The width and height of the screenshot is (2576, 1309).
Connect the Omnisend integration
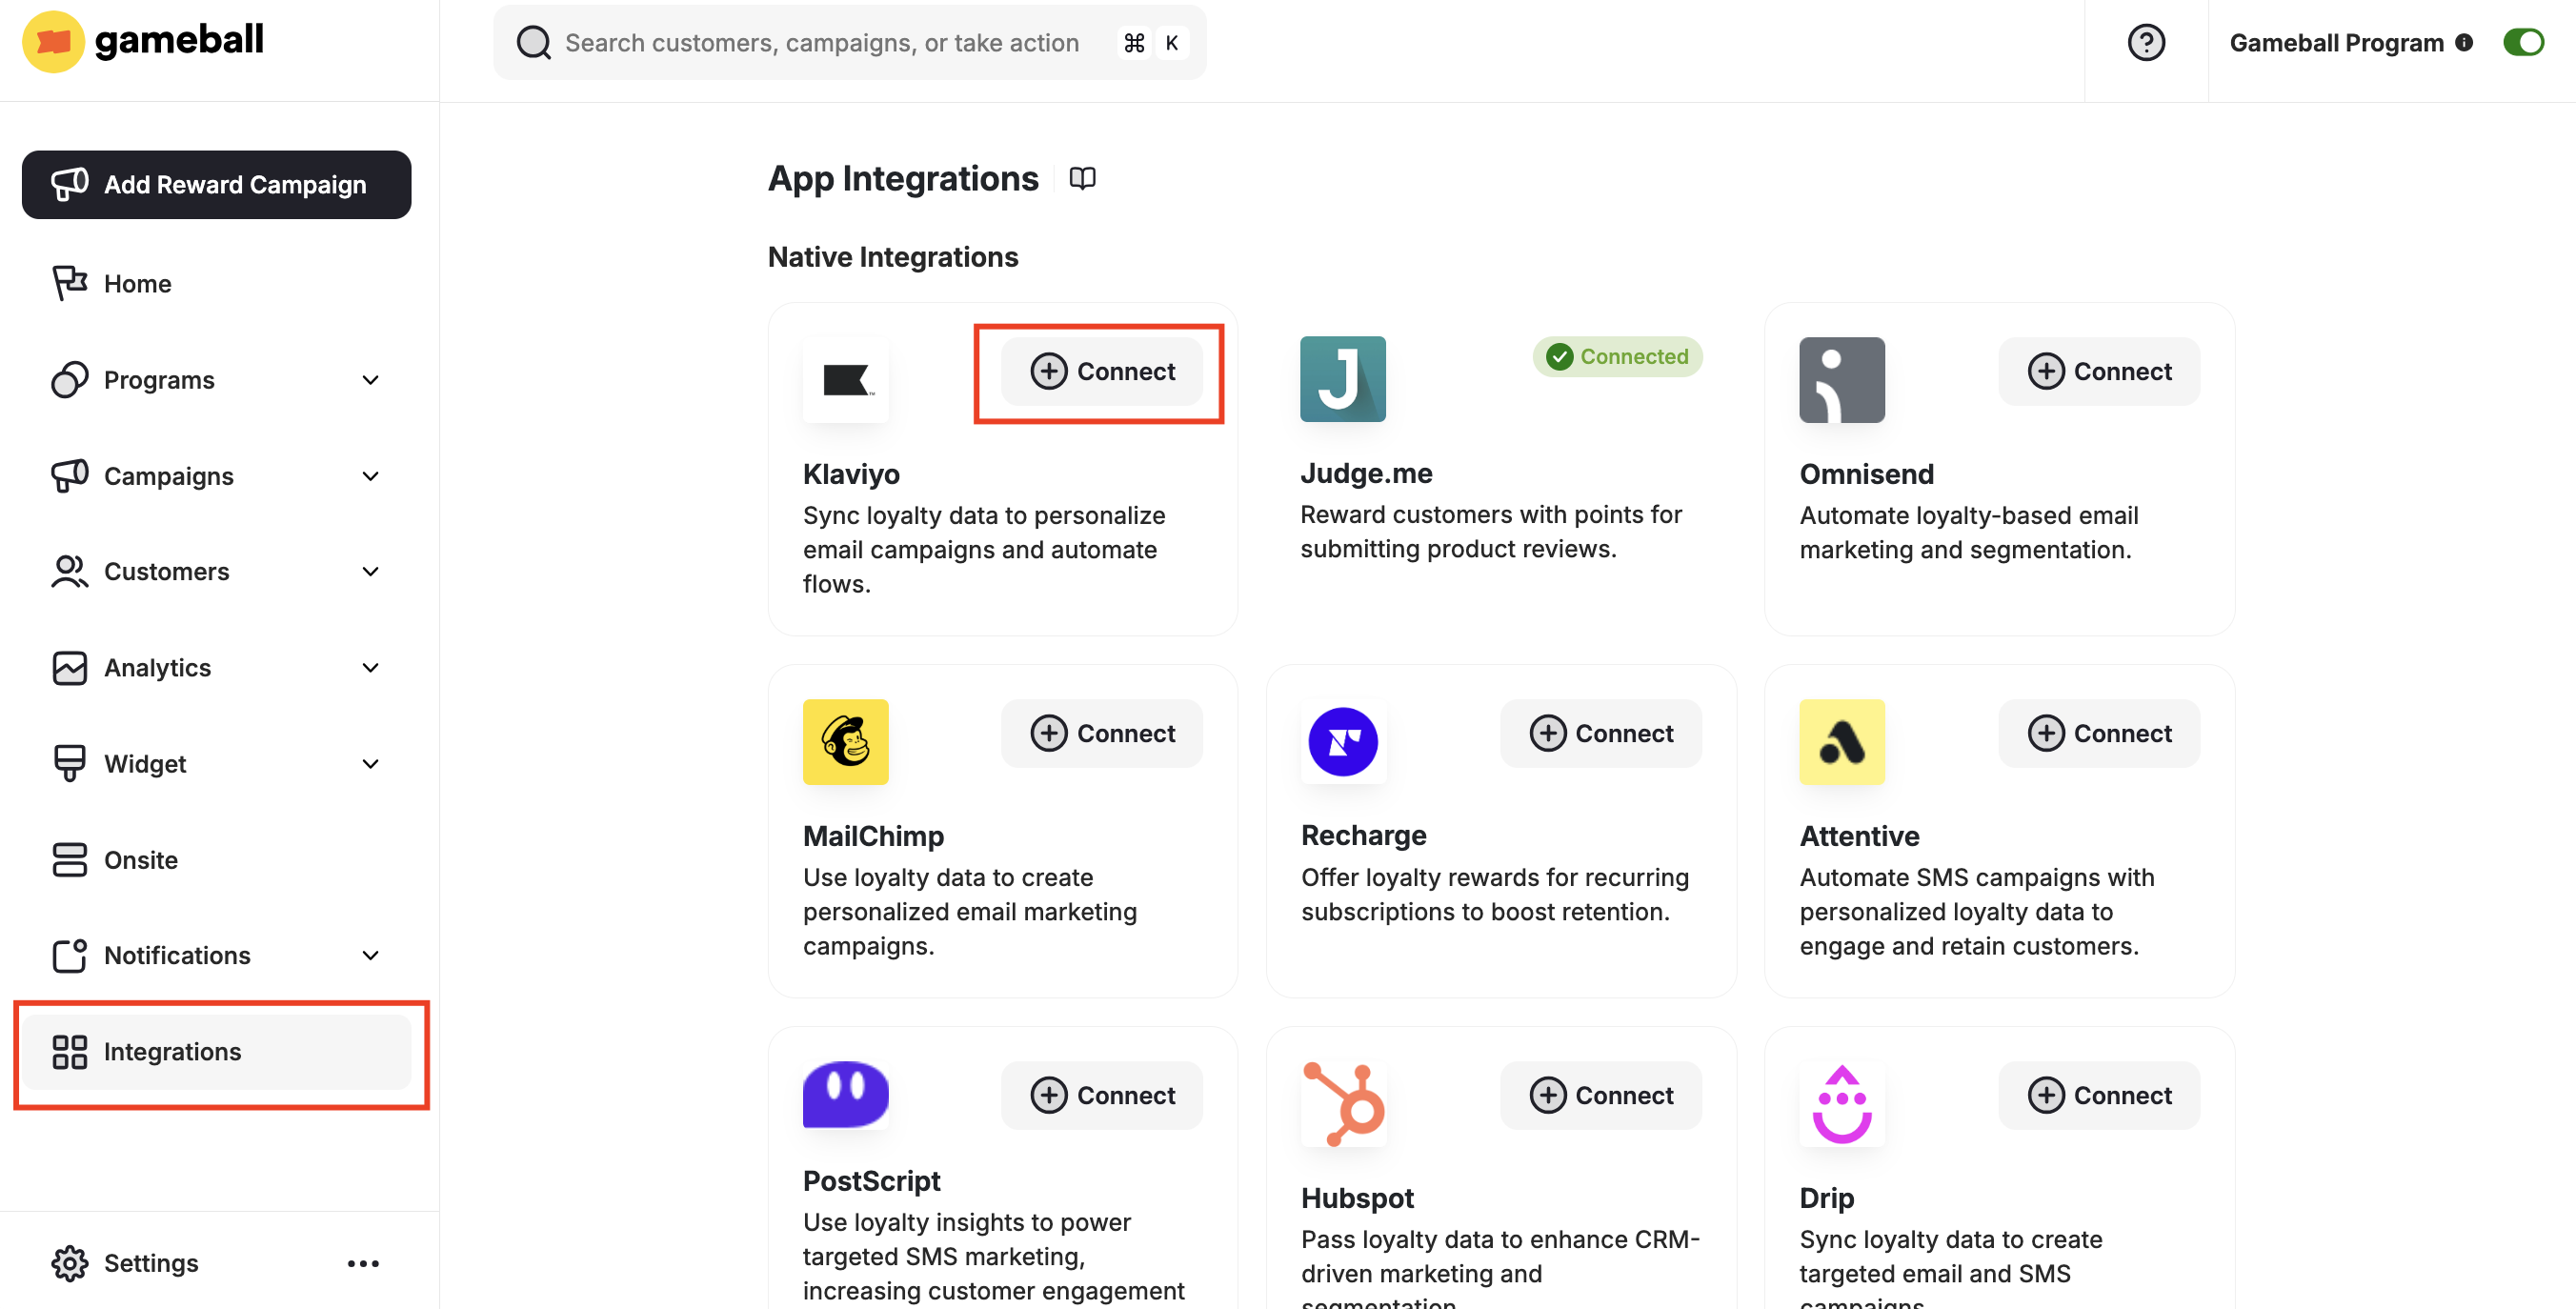point(2099,371)
